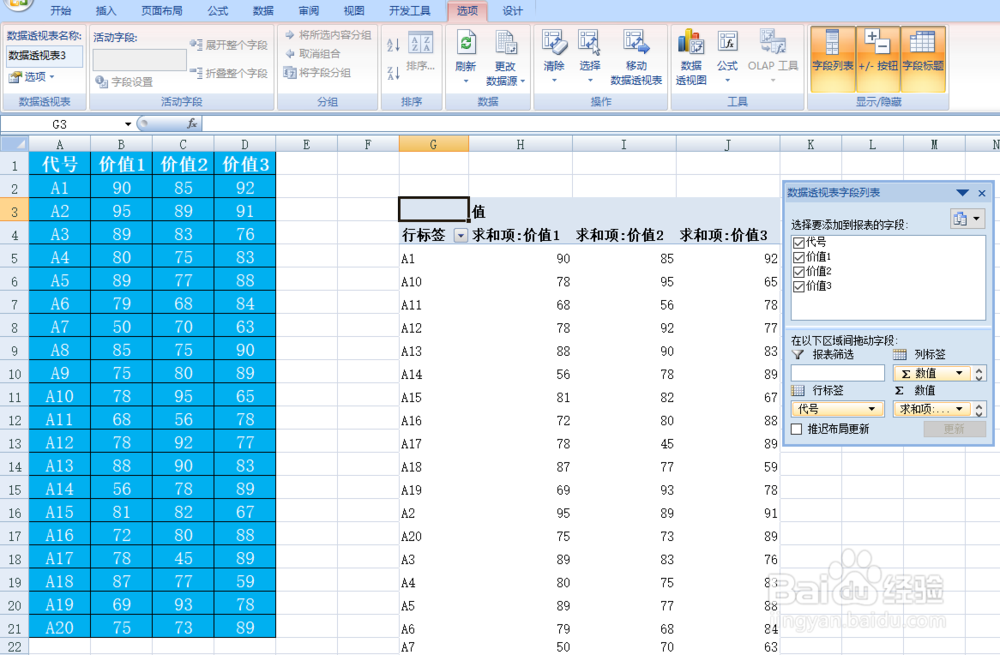Switch to the 数据 (Data) ribbon tab
This screenshot has height=655, width=1000.
(263, 11)
